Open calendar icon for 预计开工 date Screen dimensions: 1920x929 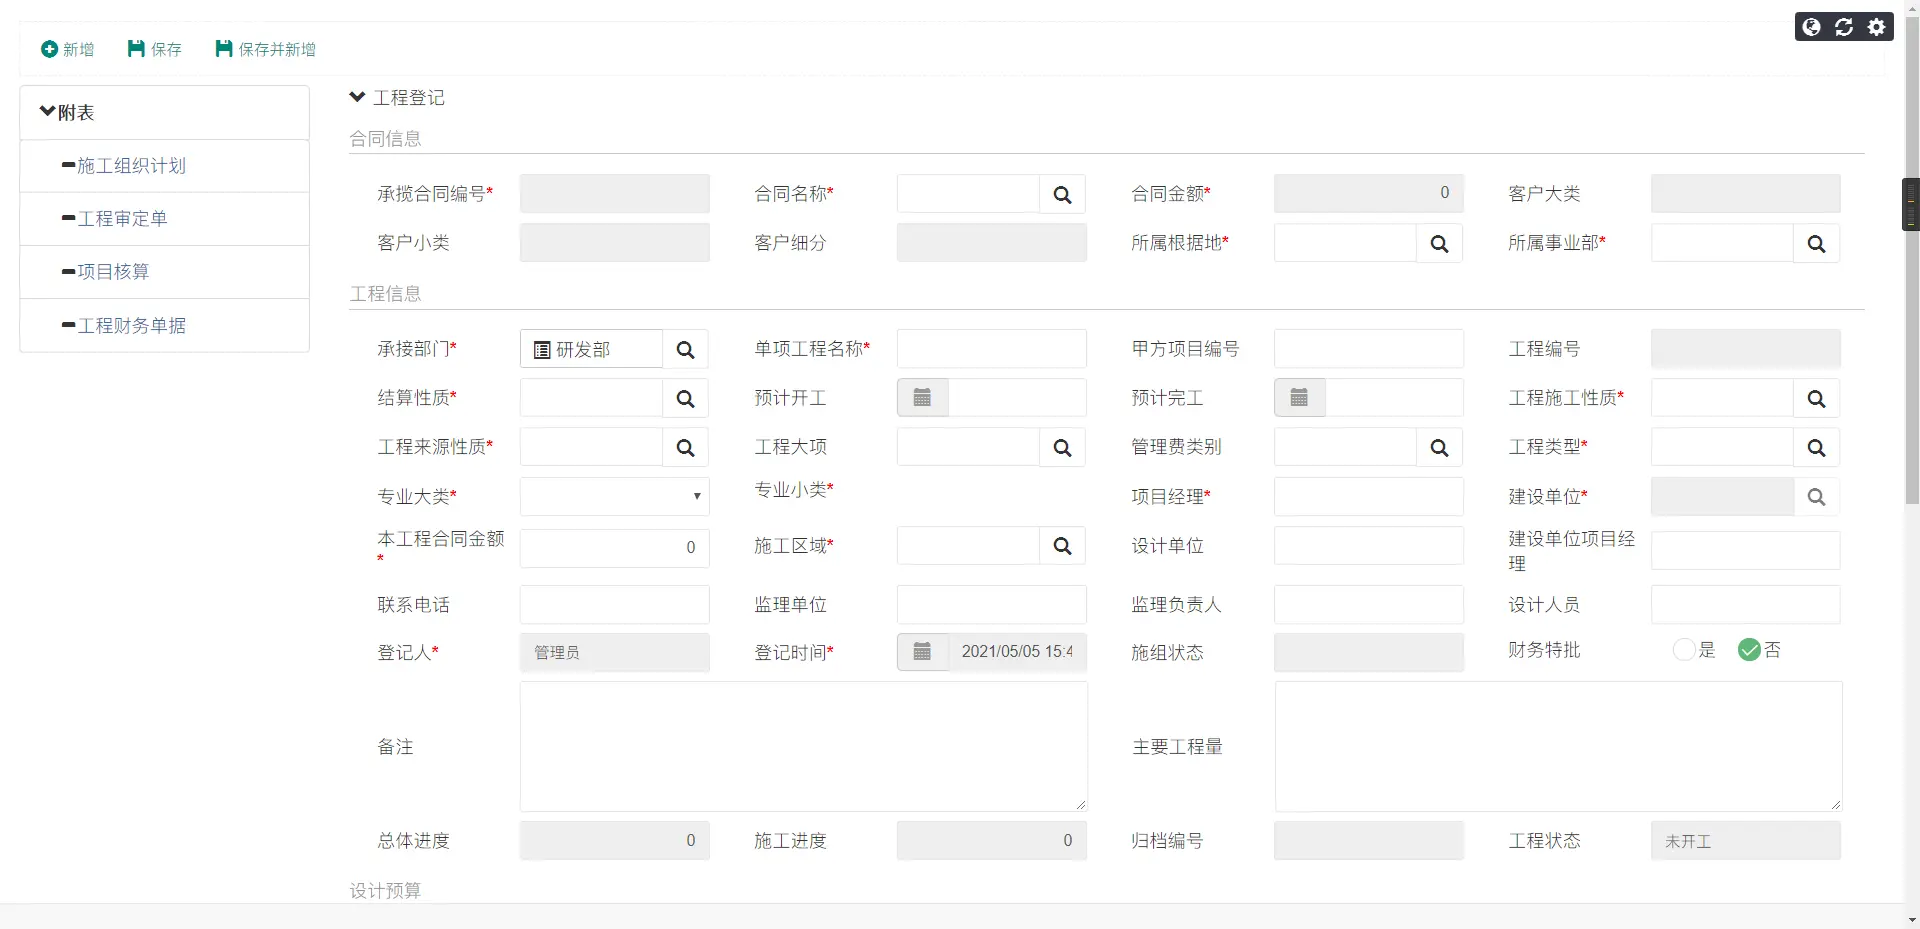point(922,397)
